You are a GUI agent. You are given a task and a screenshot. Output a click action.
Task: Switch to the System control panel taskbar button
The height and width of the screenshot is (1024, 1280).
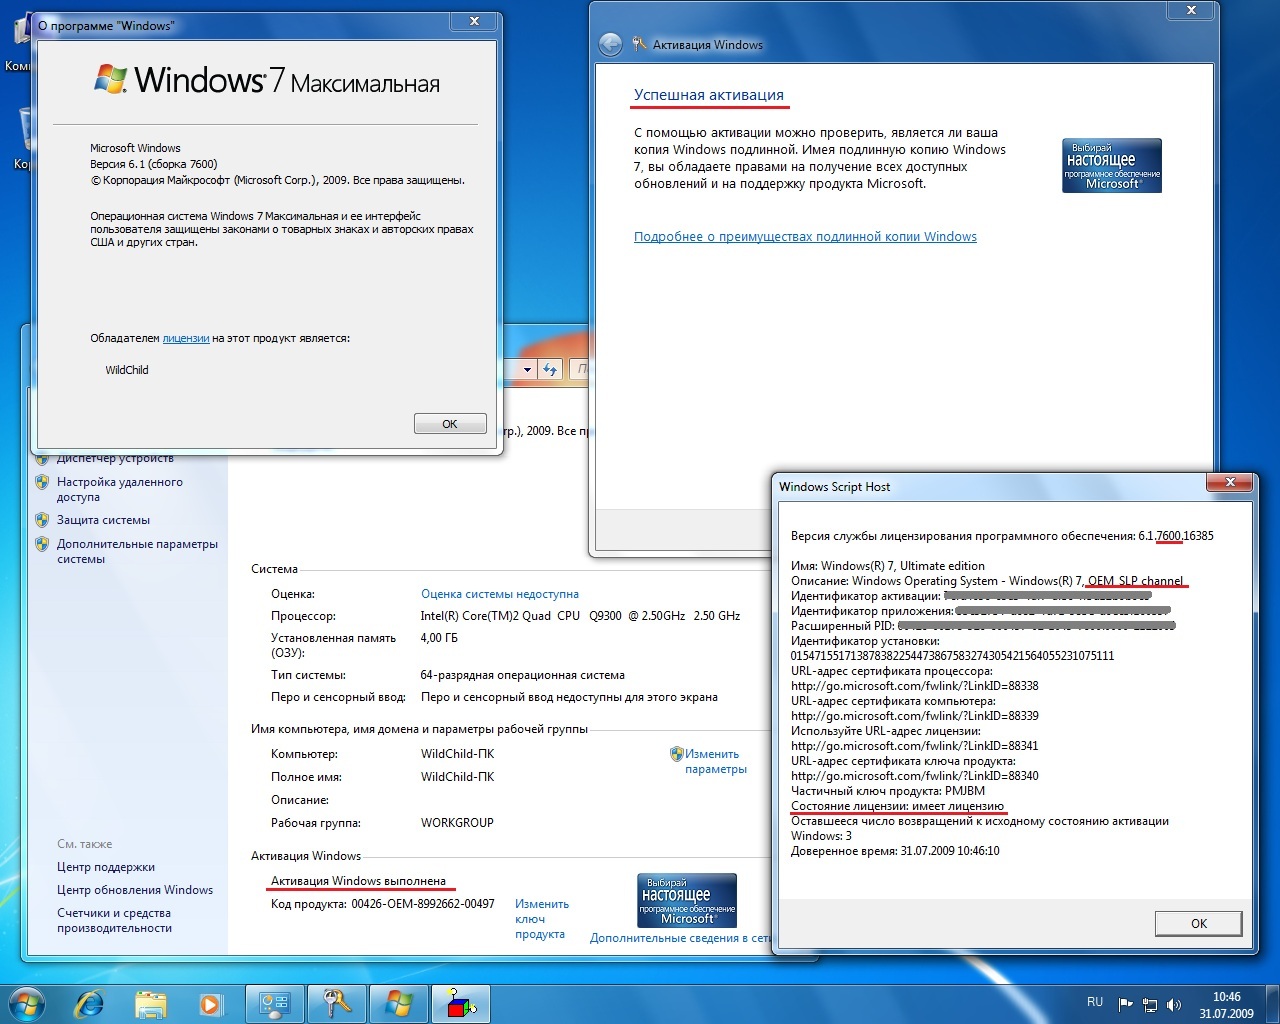274,1003
